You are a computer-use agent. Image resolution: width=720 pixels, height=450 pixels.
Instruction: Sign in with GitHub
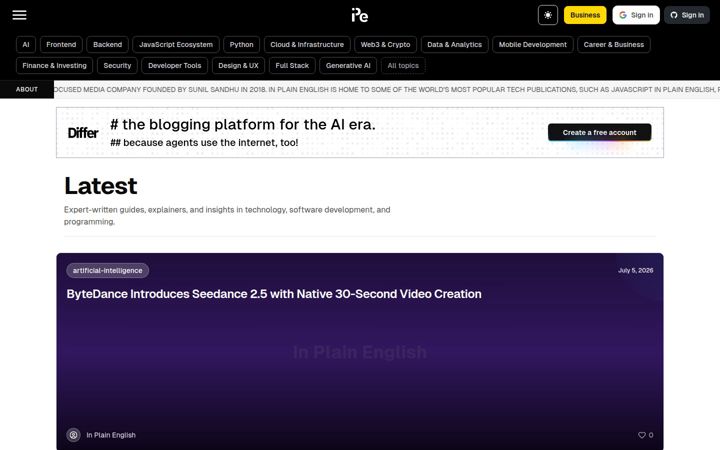tap(687, 15)
